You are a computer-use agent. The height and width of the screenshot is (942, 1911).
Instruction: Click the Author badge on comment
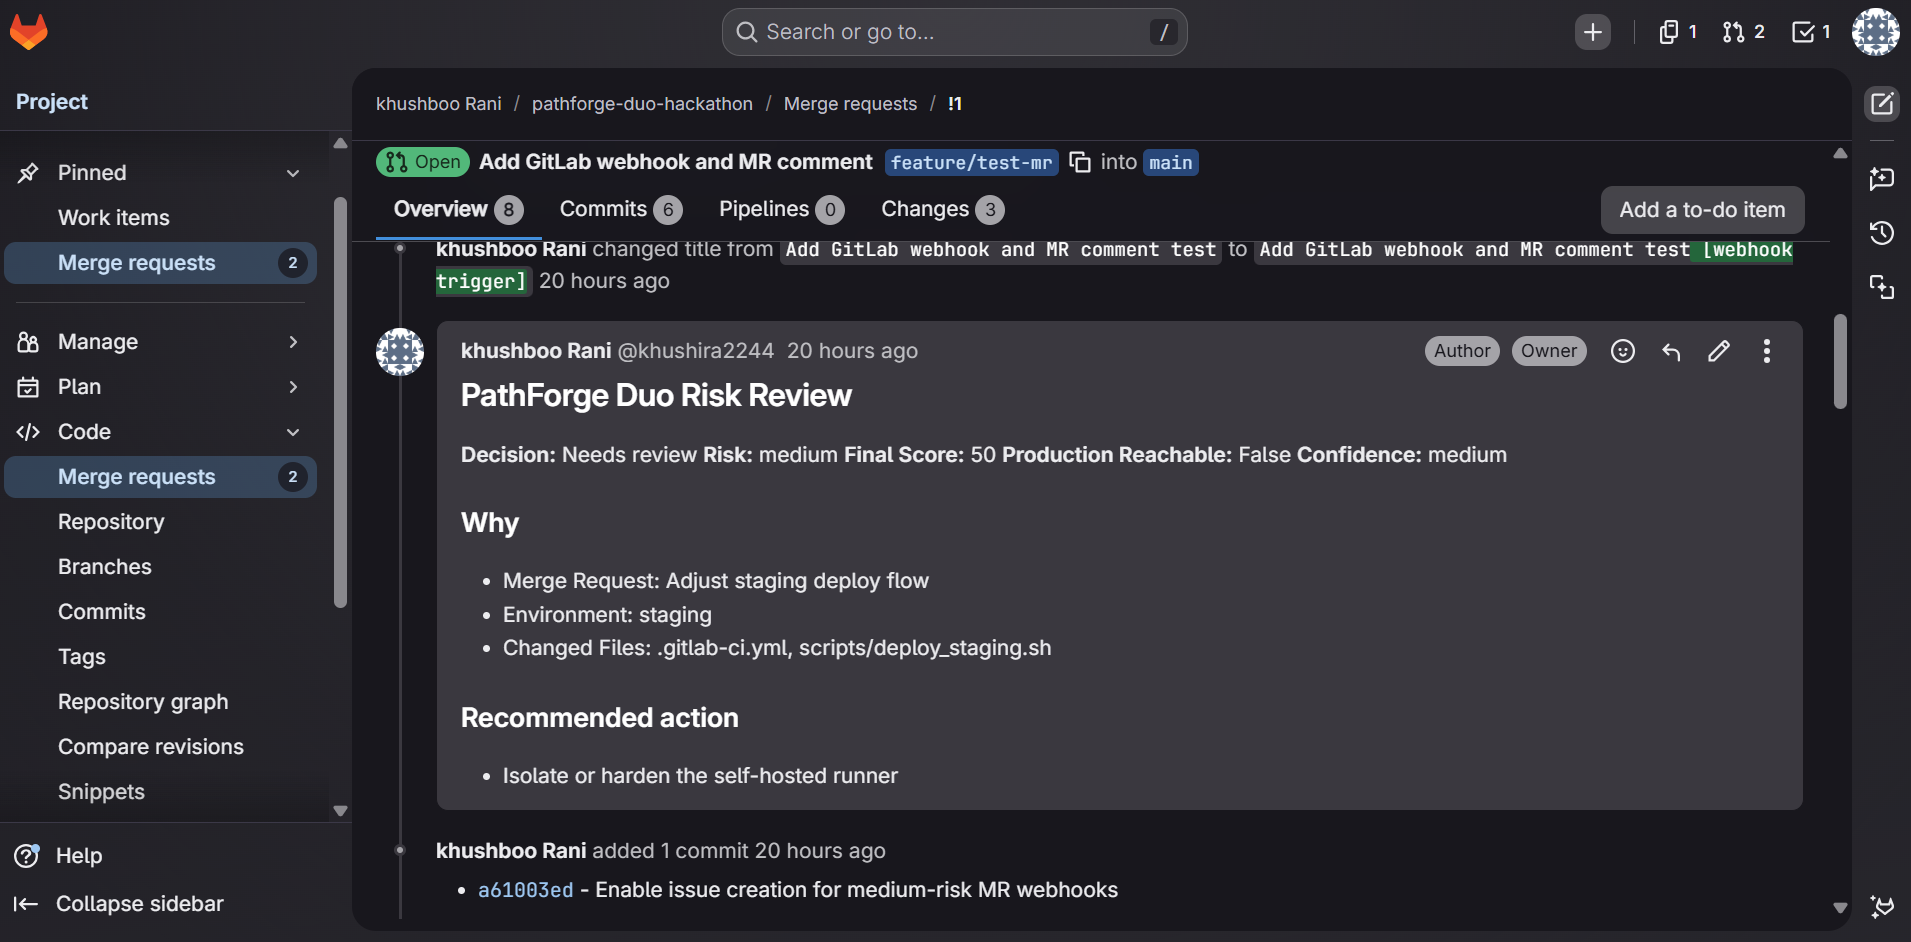click(1462, 351)
